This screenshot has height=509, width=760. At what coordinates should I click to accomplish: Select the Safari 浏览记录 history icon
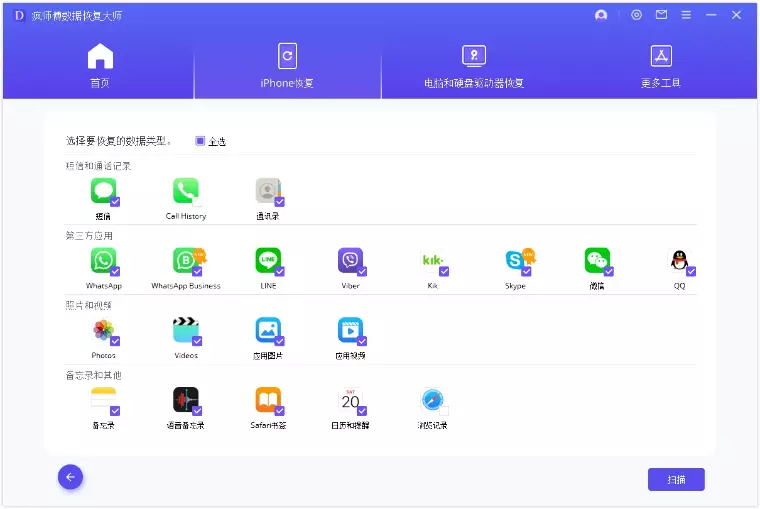tap(432, 399)
